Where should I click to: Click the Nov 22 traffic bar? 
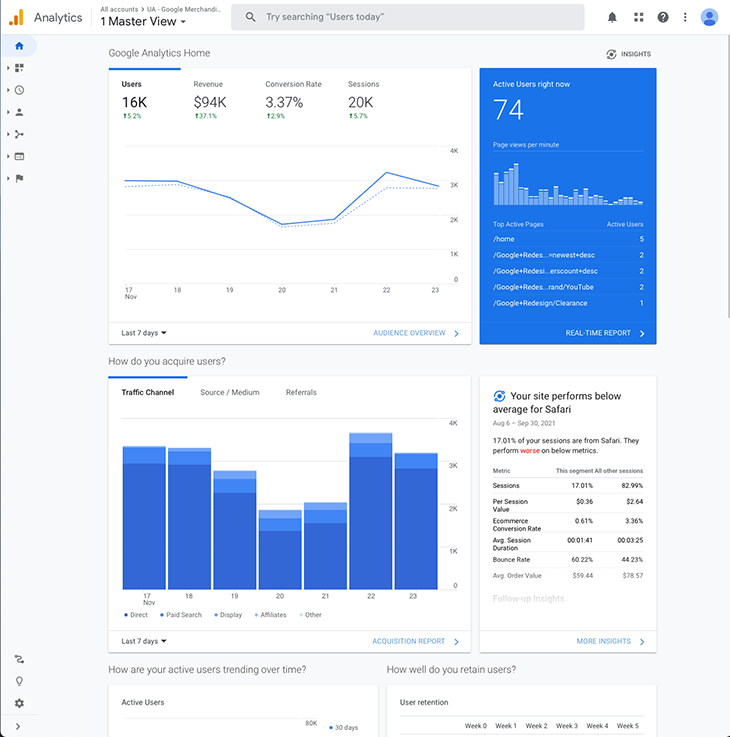tap(370, 511)
